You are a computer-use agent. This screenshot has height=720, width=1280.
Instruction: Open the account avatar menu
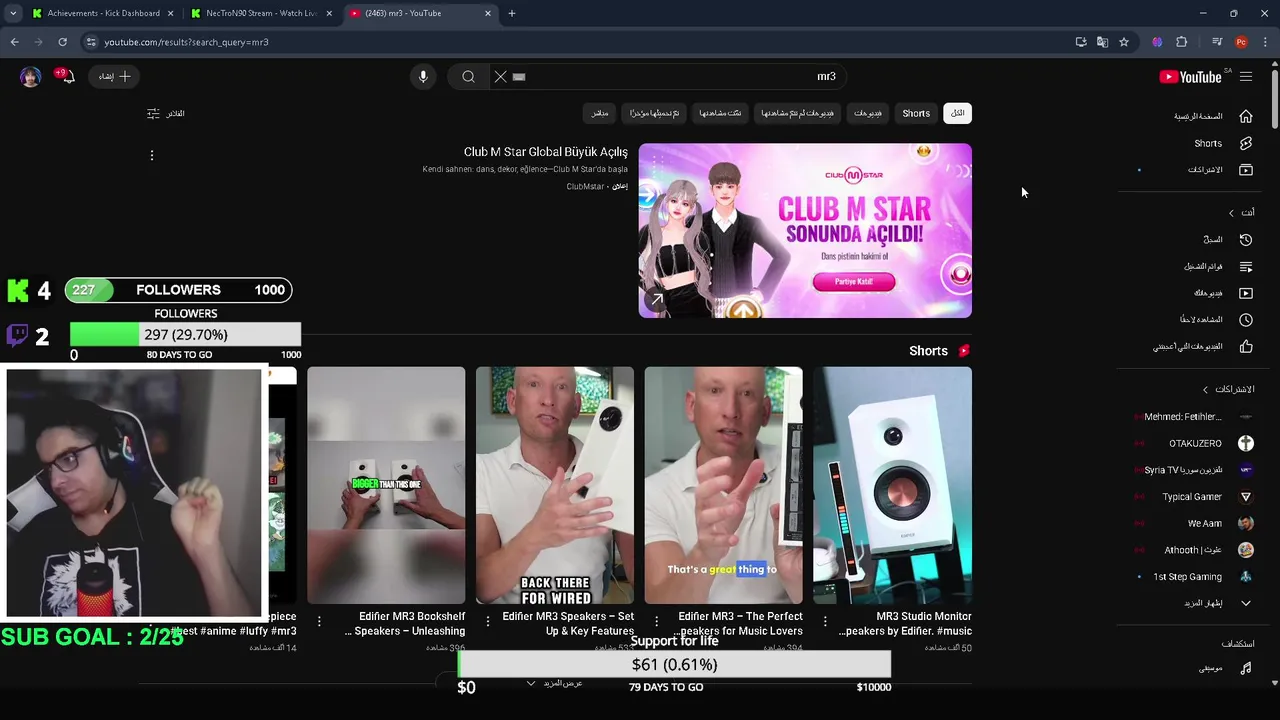tap(30, 77)
